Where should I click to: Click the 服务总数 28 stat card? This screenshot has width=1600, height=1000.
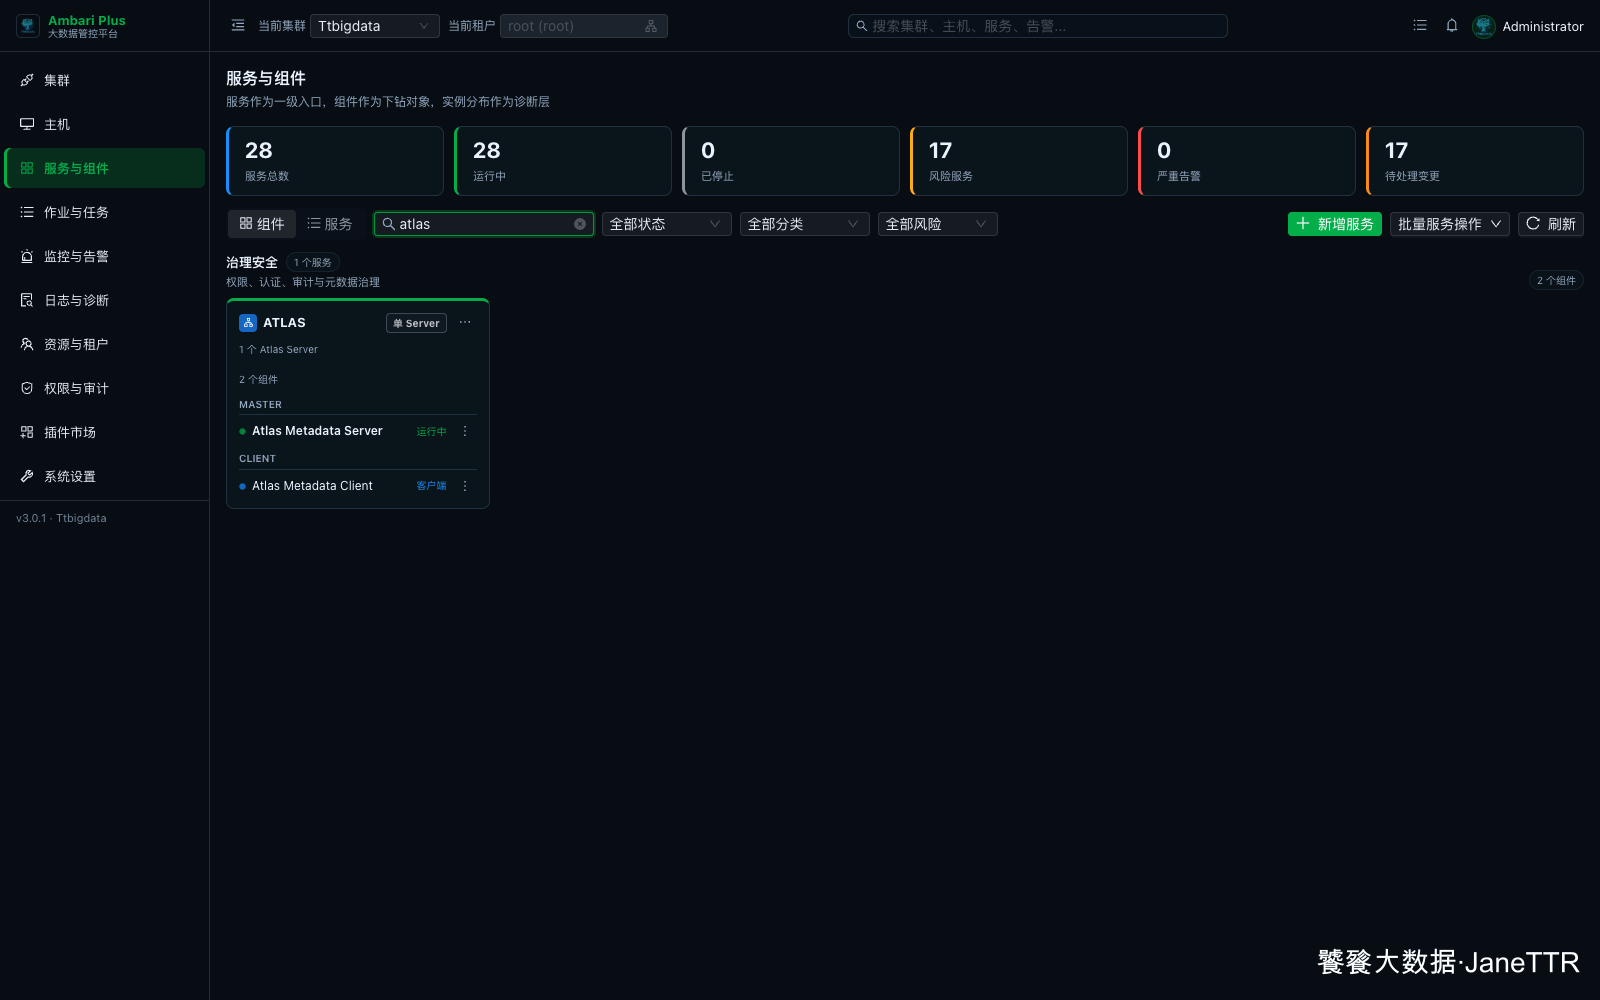[x=335, y=161]
